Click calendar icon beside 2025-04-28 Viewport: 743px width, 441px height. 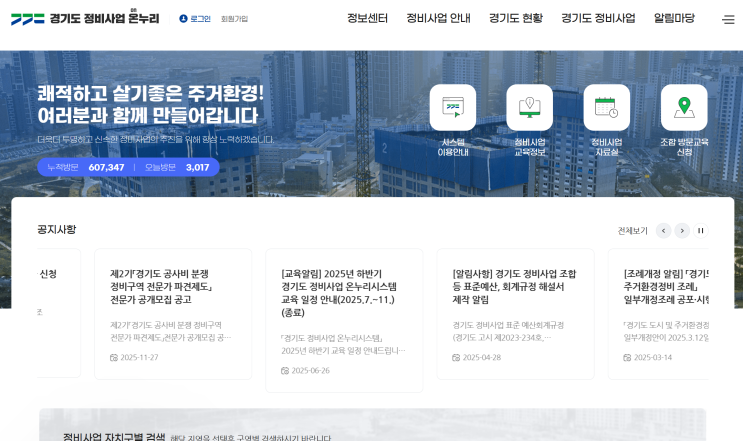456,358
